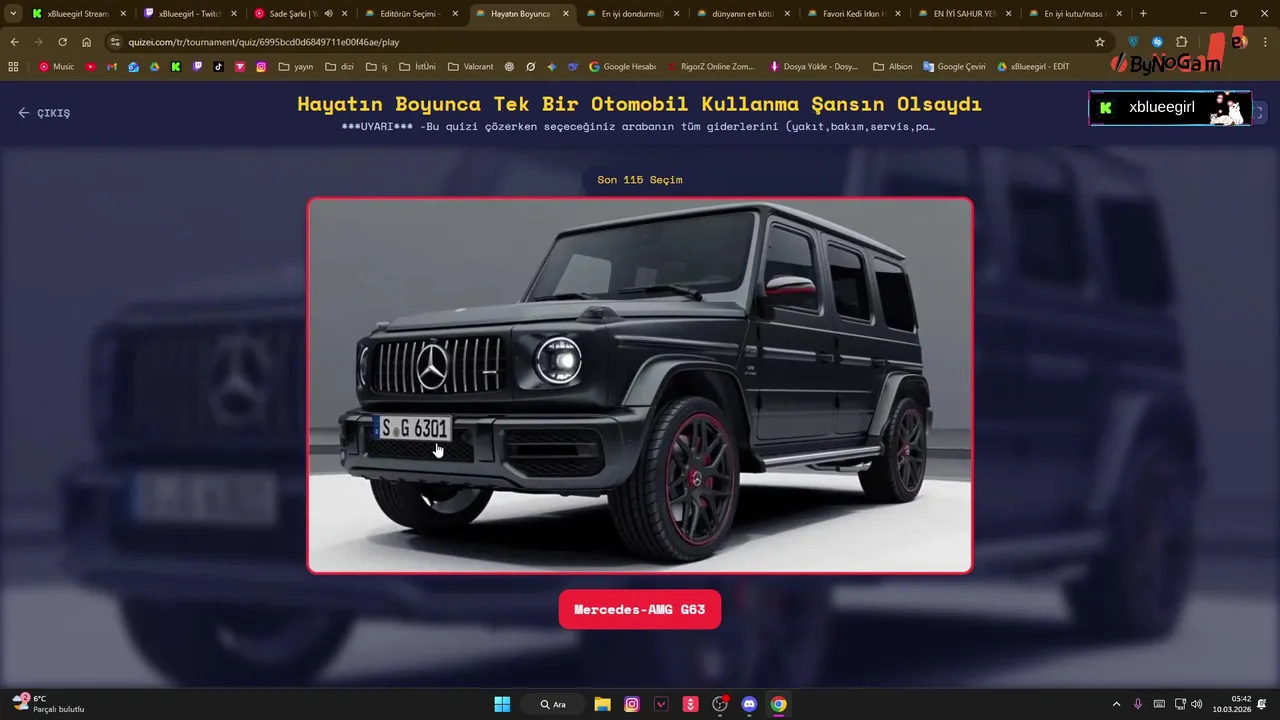Bookmark this page with the star
The height and width of the screenshot is (720, 1280).
(1100, 42)
